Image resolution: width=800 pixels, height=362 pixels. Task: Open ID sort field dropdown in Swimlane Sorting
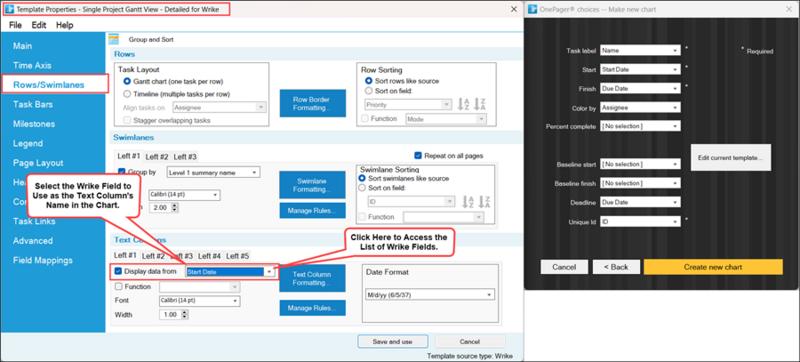click(411, 202)
